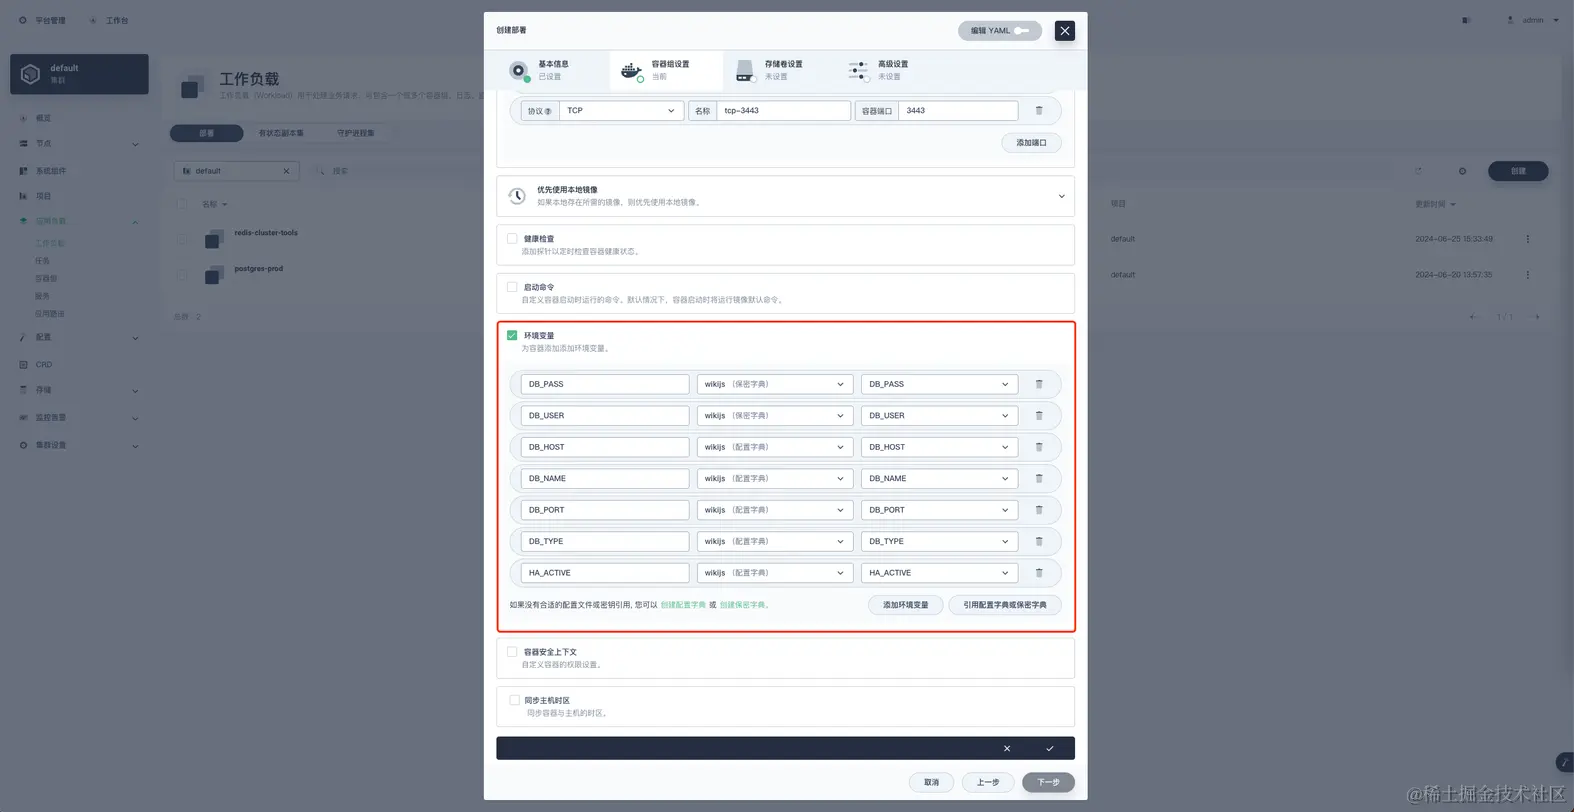
Task: Click the 创建配置字典 link
Action: [x=683, y=605]
